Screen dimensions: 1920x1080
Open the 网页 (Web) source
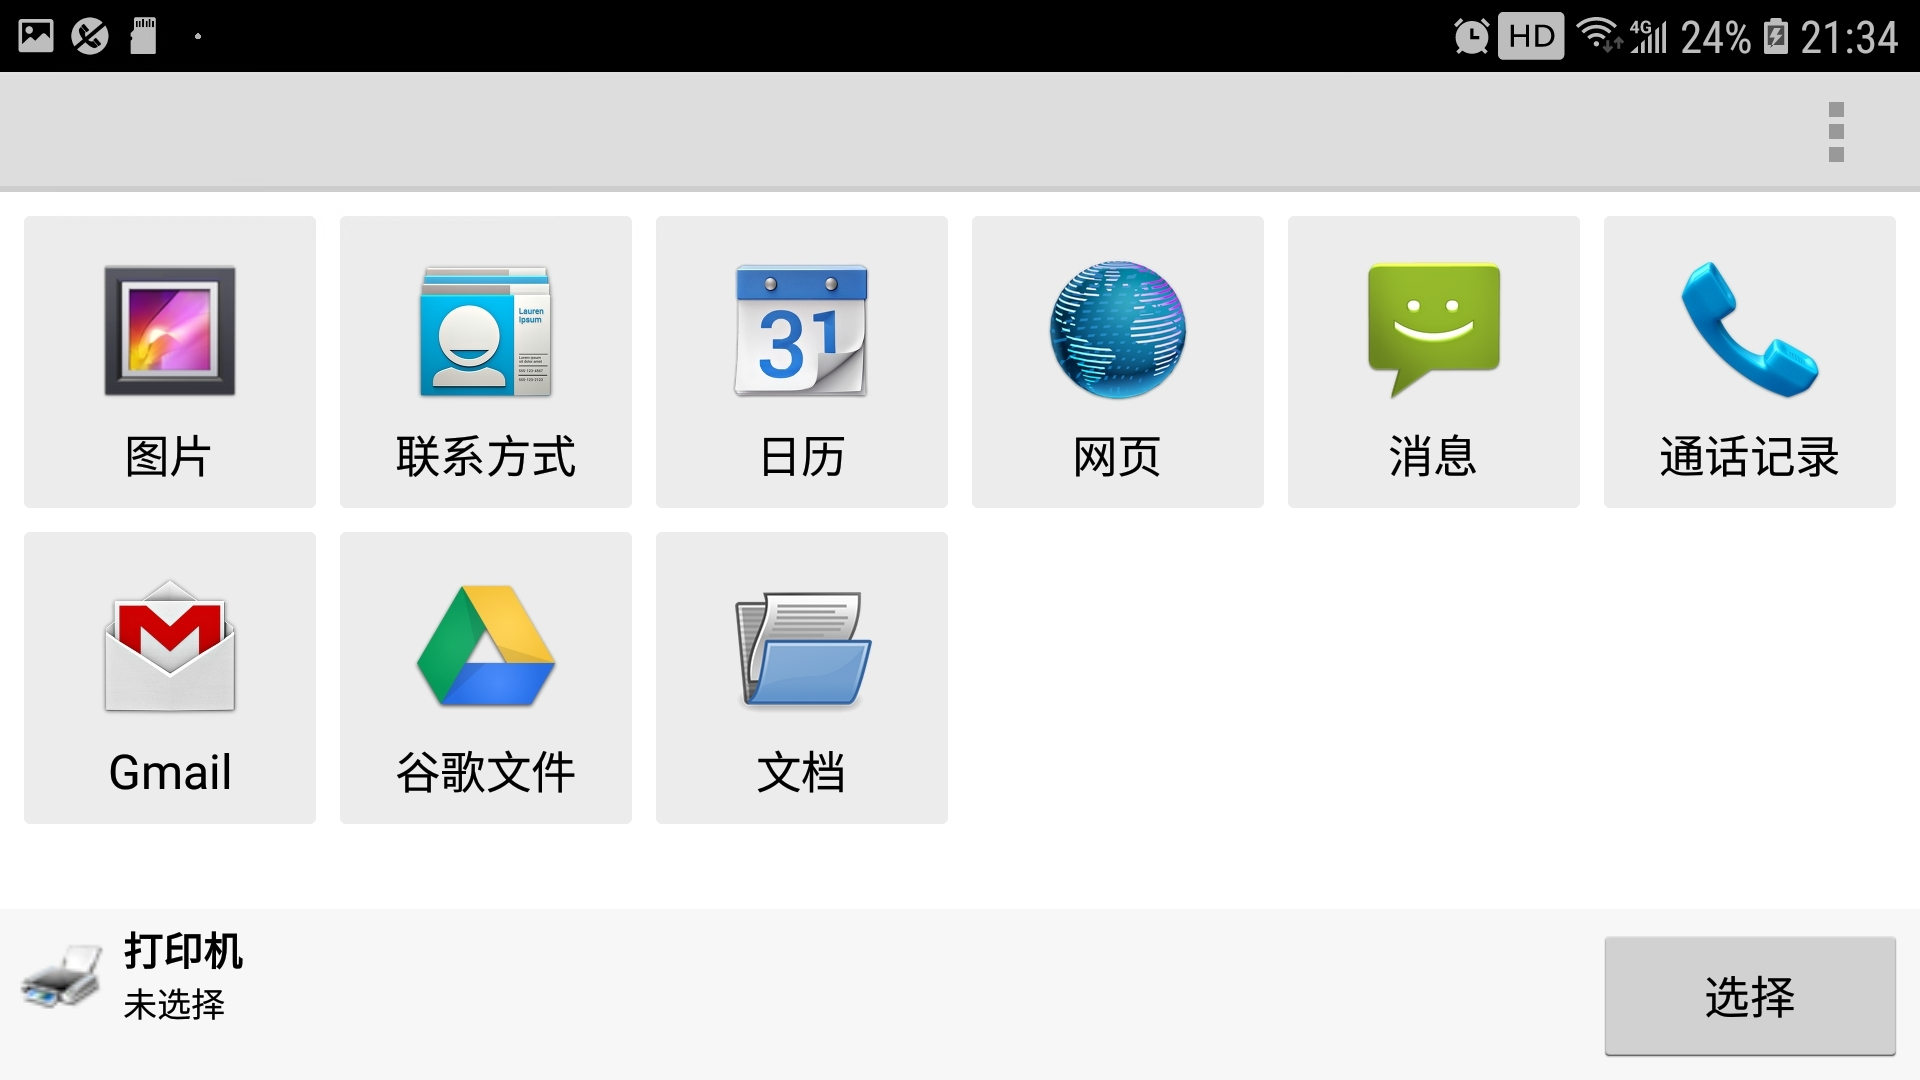click(1117, 360)
